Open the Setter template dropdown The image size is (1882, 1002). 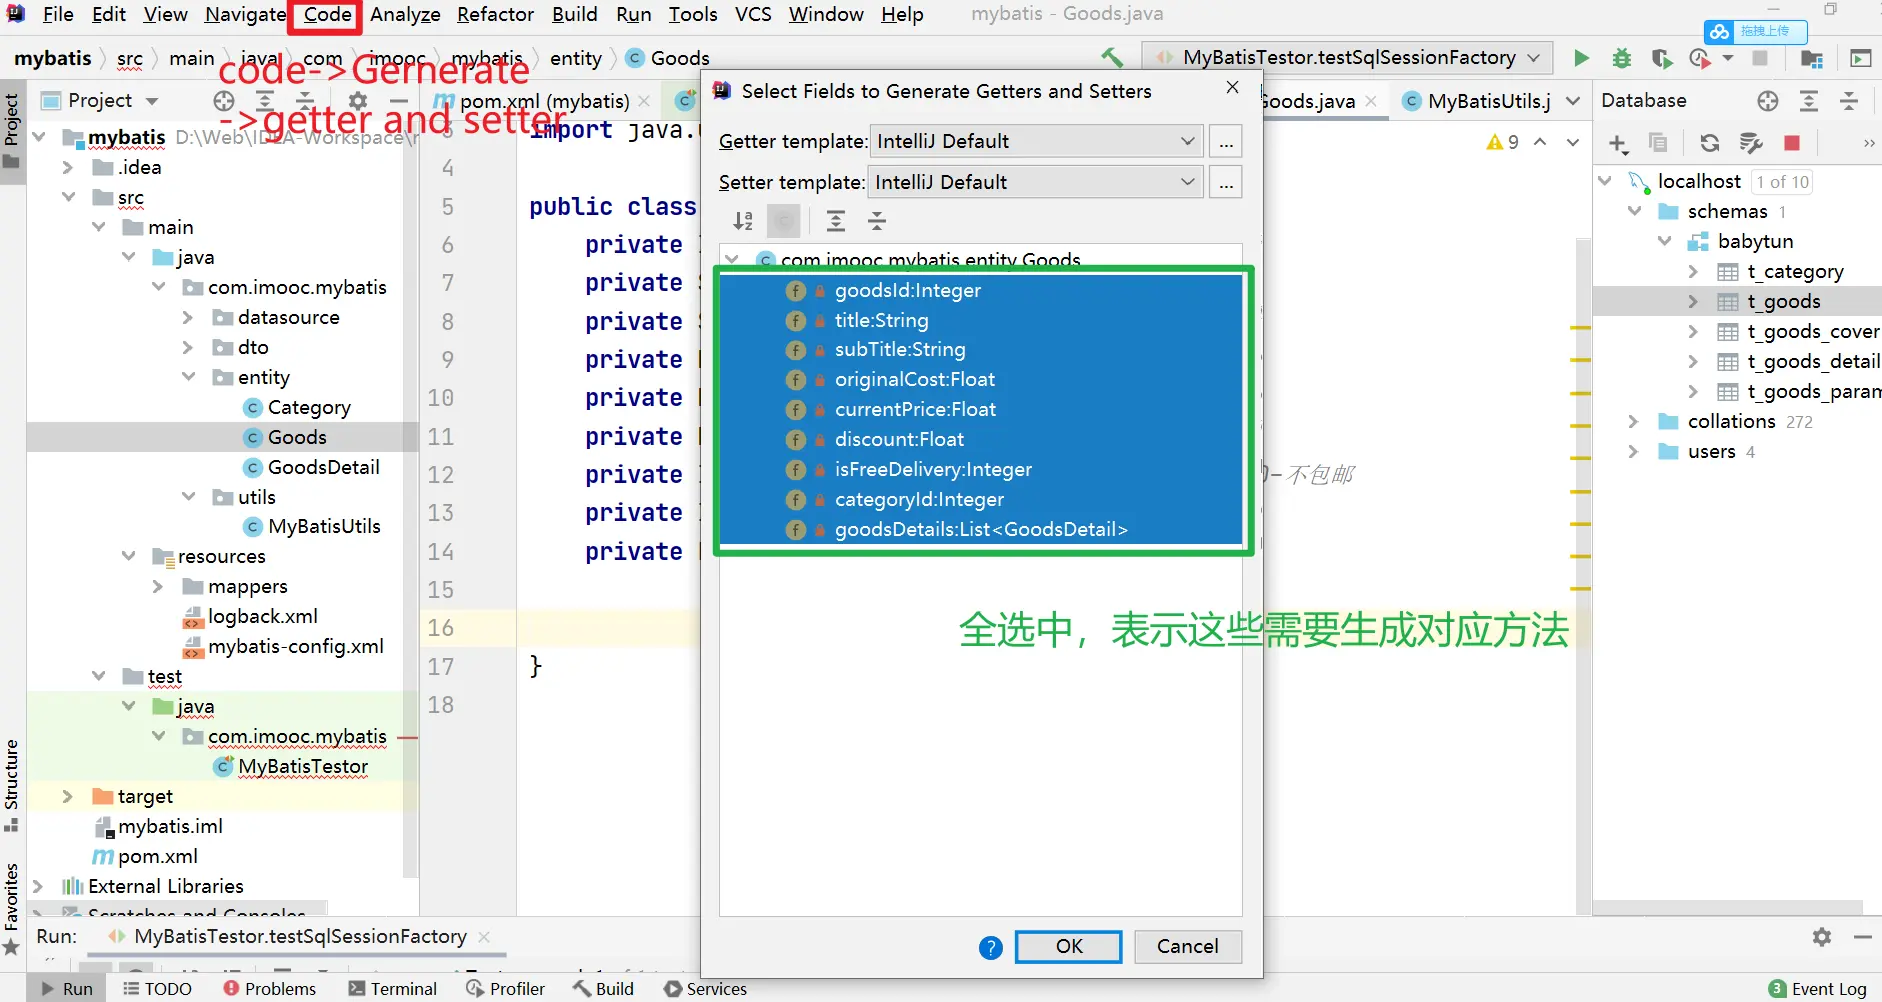(1035, 182)
